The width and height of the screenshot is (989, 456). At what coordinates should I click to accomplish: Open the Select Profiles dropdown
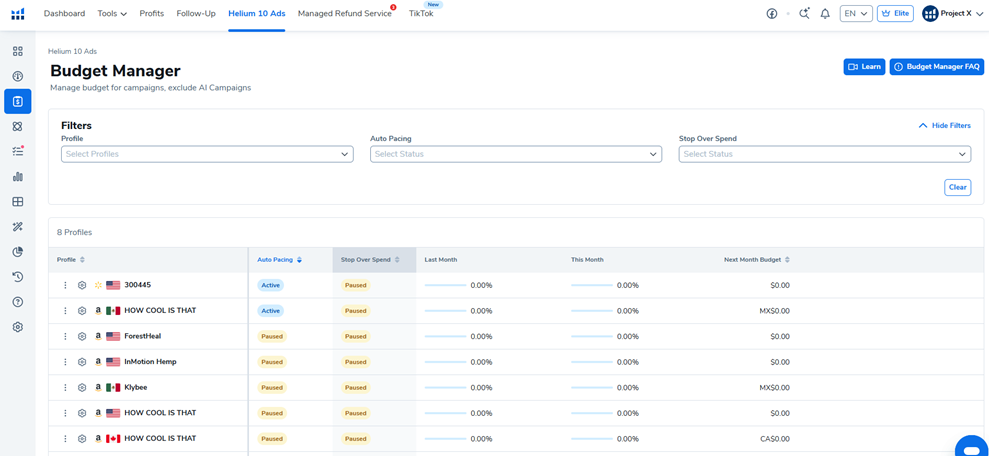(207, 154)
